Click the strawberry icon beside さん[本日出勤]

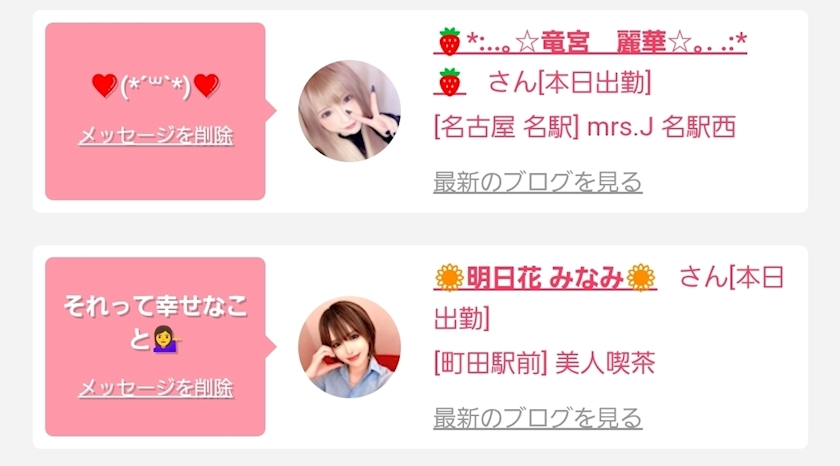[x=449, y=82]
